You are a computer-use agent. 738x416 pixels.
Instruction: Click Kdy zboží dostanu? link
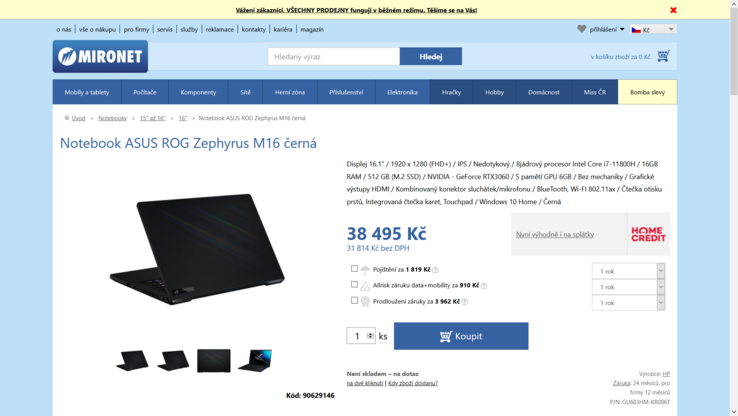coord(413,383)
